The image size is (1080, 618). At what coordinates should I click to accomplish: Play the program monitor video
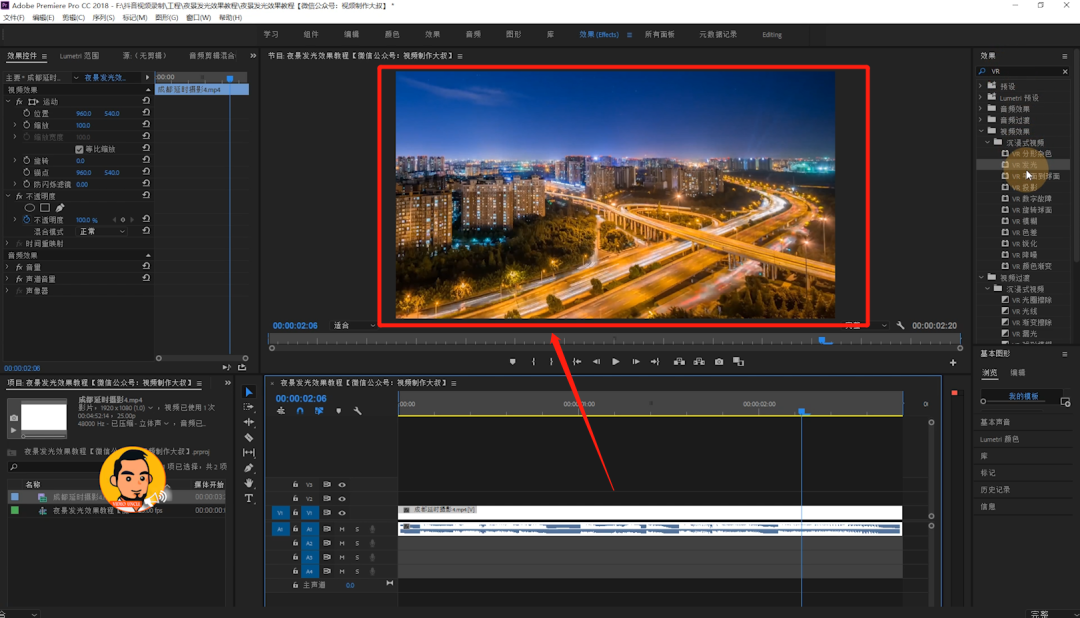[615, 362]
